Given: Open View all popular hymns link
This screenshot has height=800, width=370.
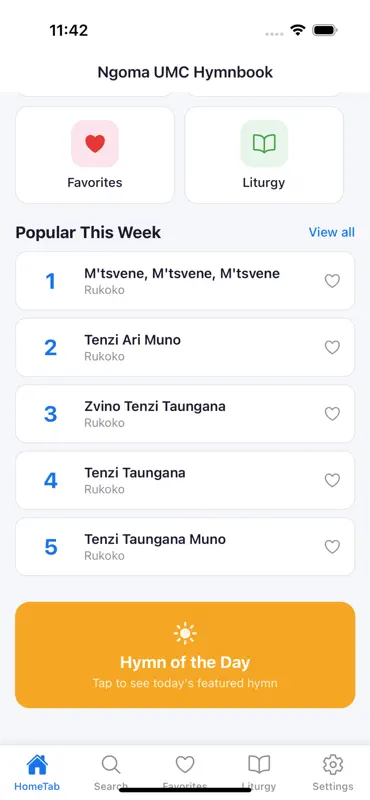Looking at the screenshot, I should pos(332,232).
